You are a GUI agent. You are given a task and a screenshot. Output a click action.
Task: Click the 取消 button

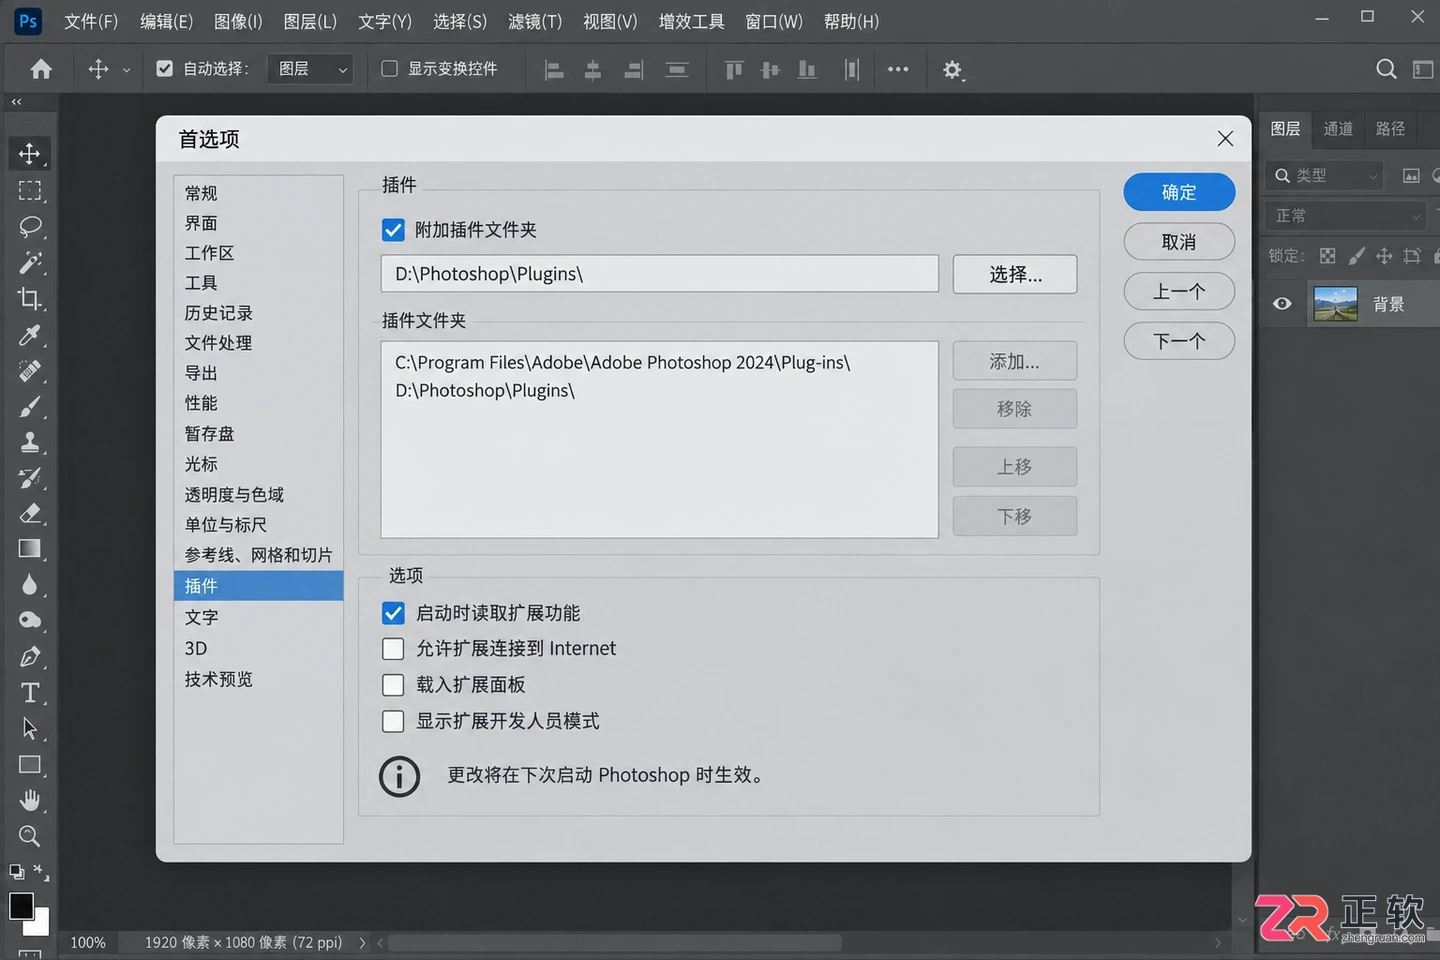coord(1179,242)
